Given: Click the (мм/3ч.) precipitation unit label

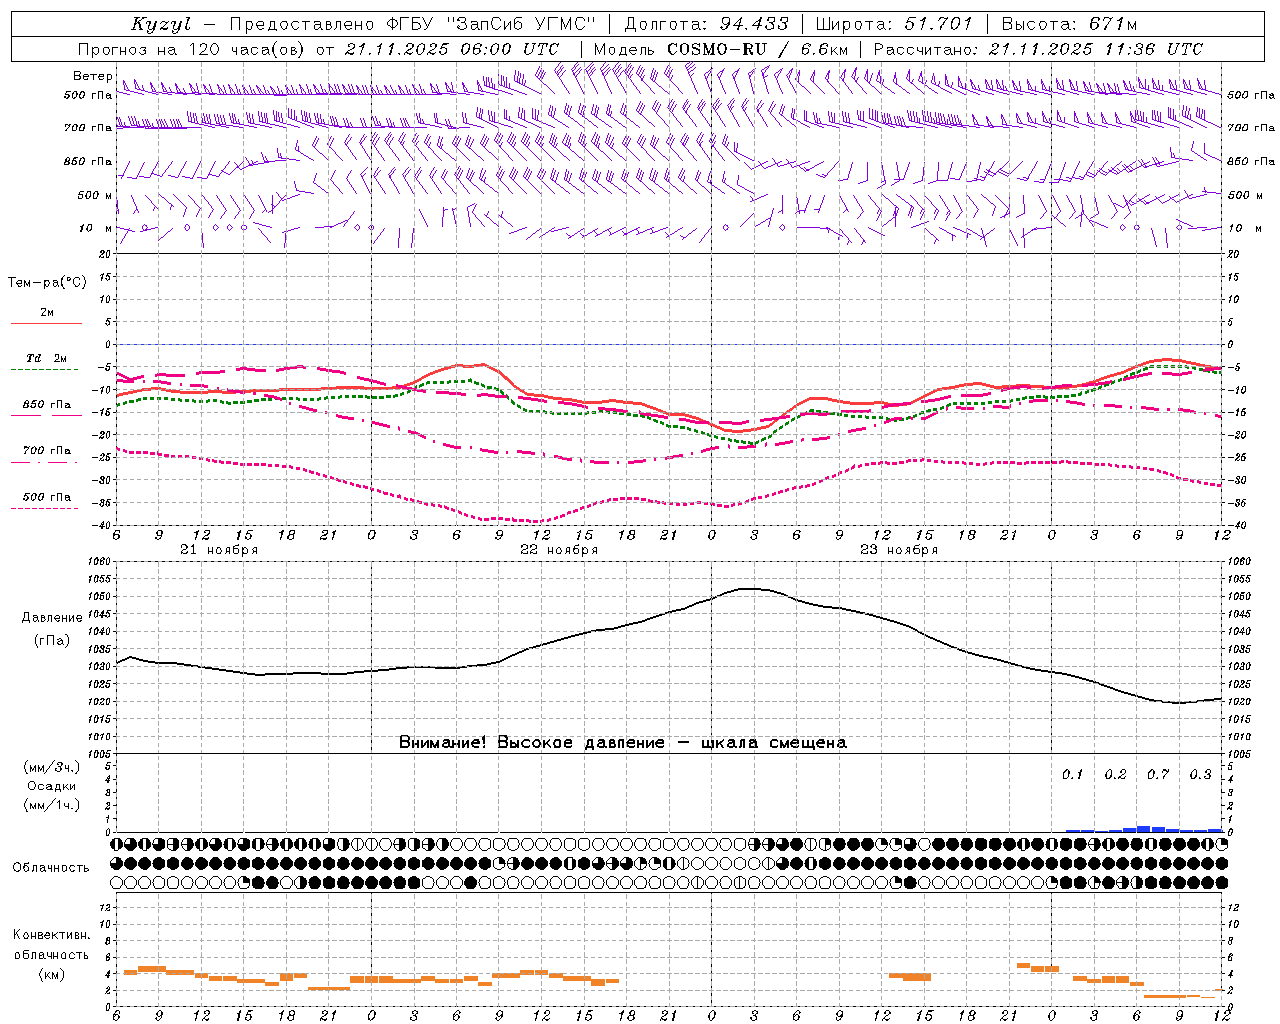Looking at the screenshot, I should coord(51,767).
